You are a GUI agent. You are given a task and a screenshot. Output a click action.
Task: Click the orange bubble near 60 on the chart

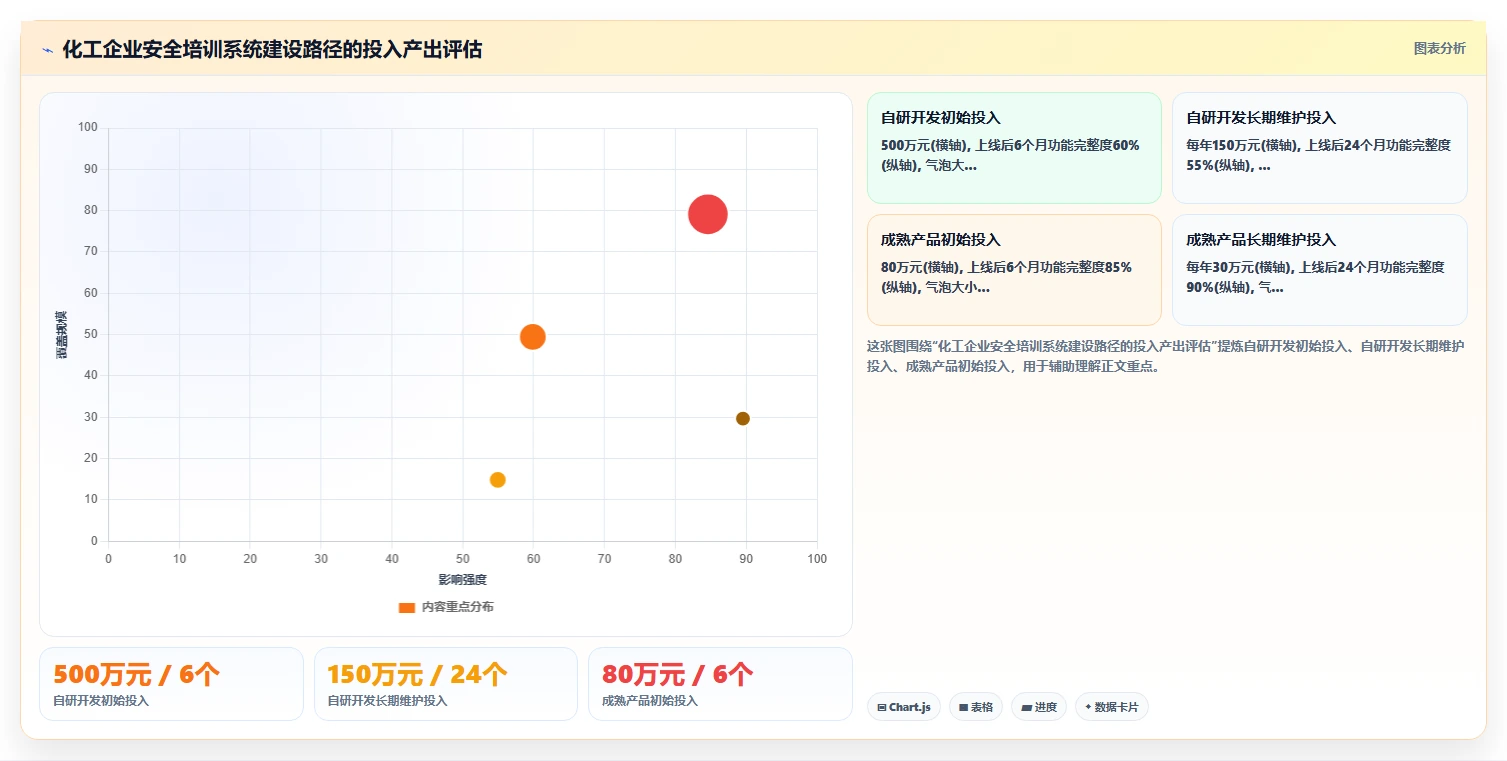point(533,337)
